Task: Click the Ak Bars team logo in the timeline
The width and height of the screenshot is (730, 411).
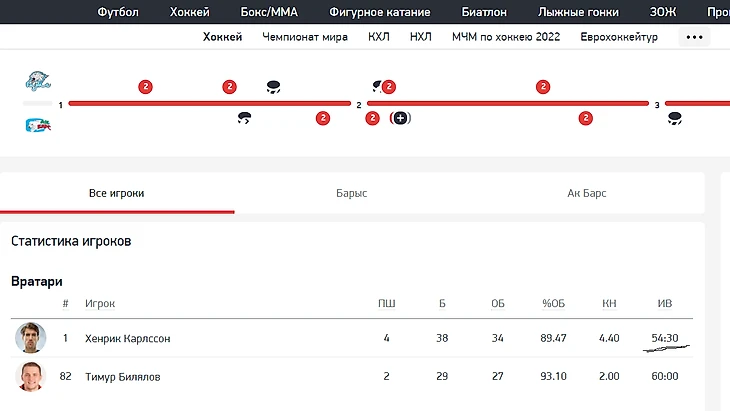Action: pos(38,125)
